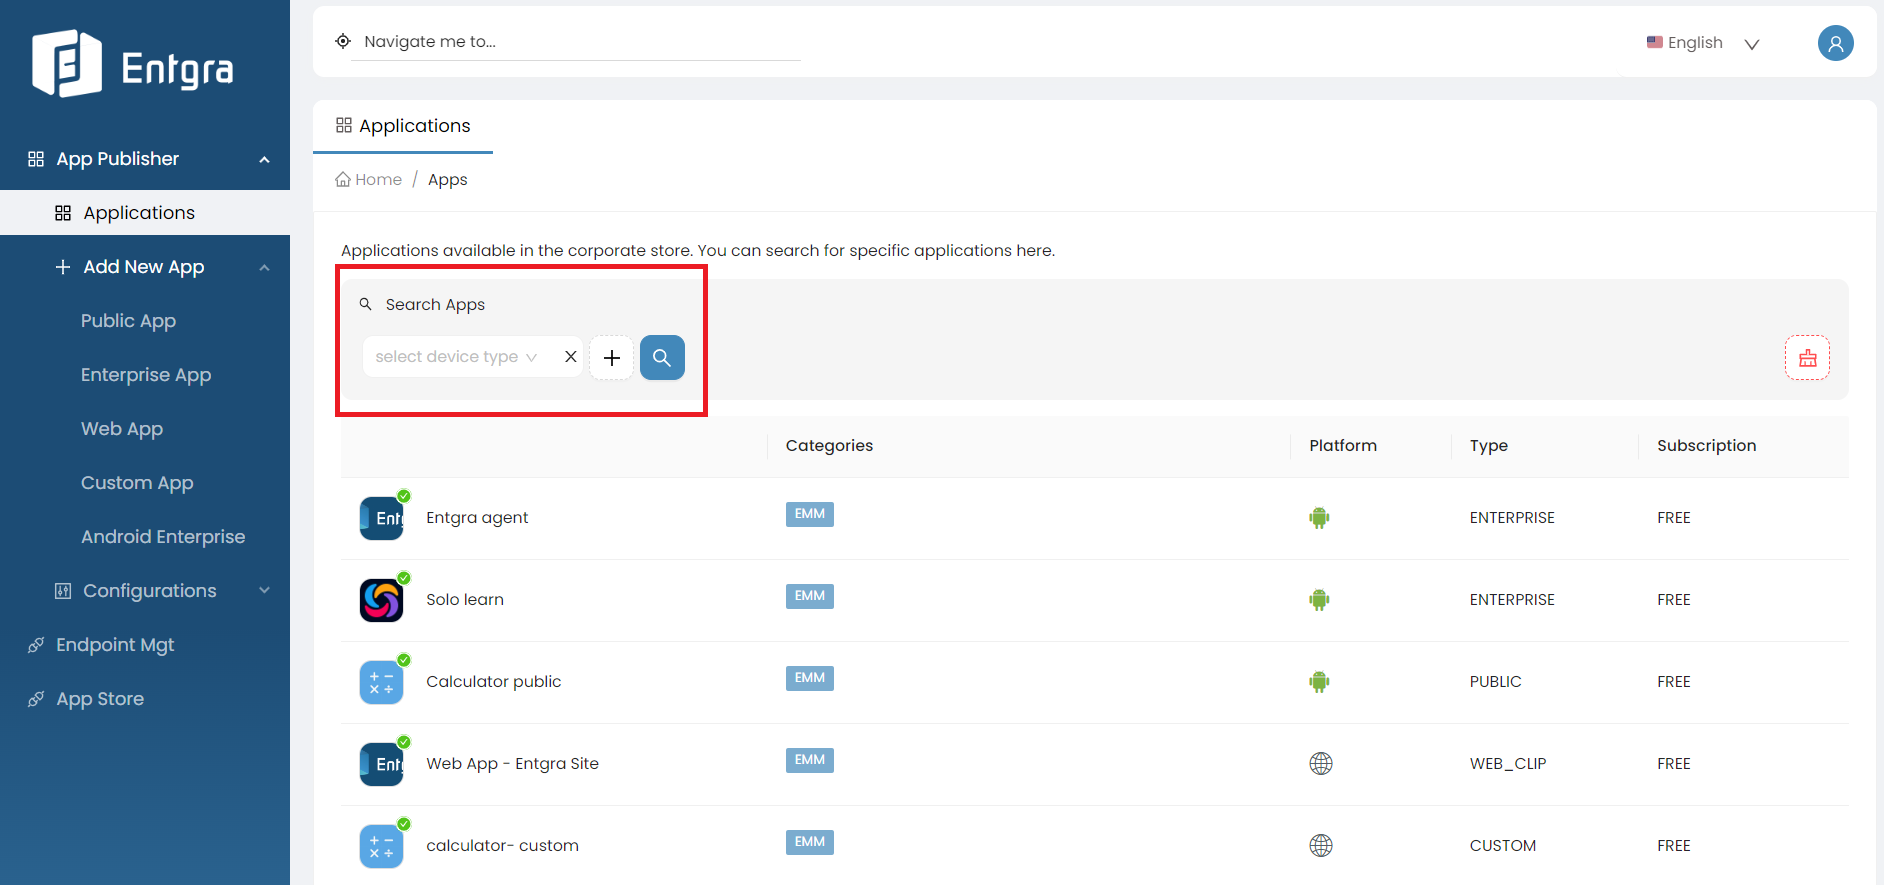
Task: Open Enterprise App in the sidebar
Action: click(146, 375)
